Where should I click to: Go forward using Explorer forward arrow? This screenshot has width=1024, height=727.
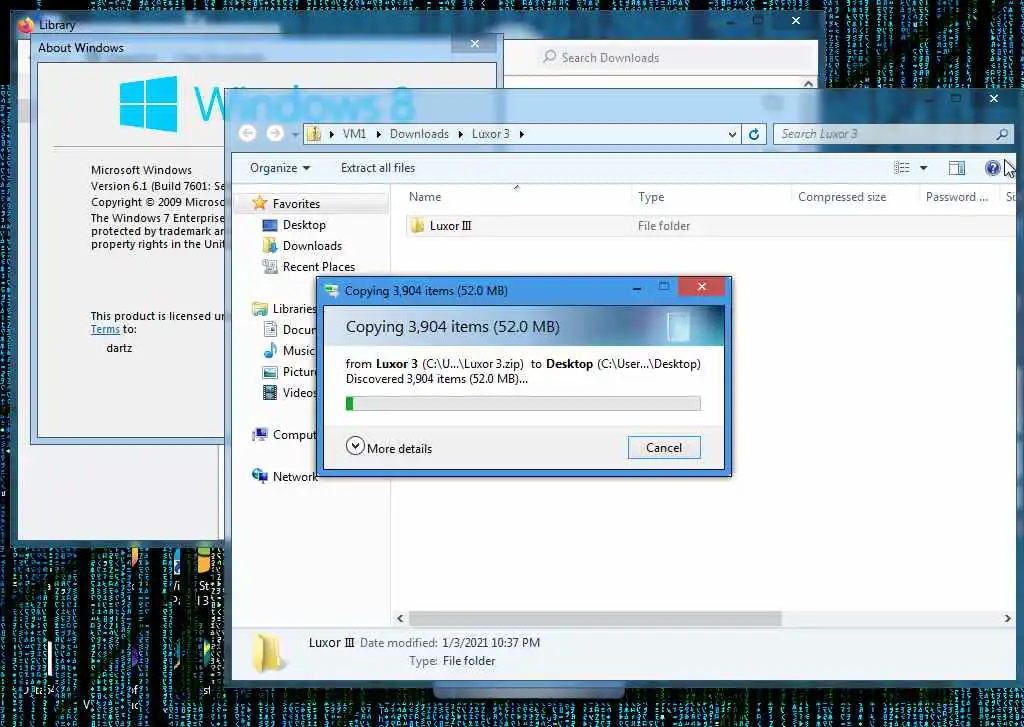(275, 133)
